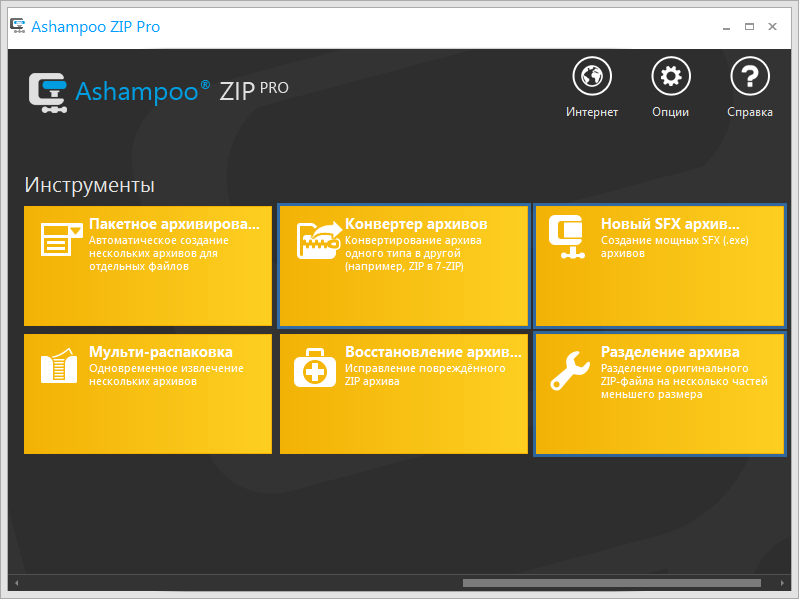Open Опции gear settings icon
Image resolution: width=799 pixels, height=599 pixels.
[x=671, y=76]
